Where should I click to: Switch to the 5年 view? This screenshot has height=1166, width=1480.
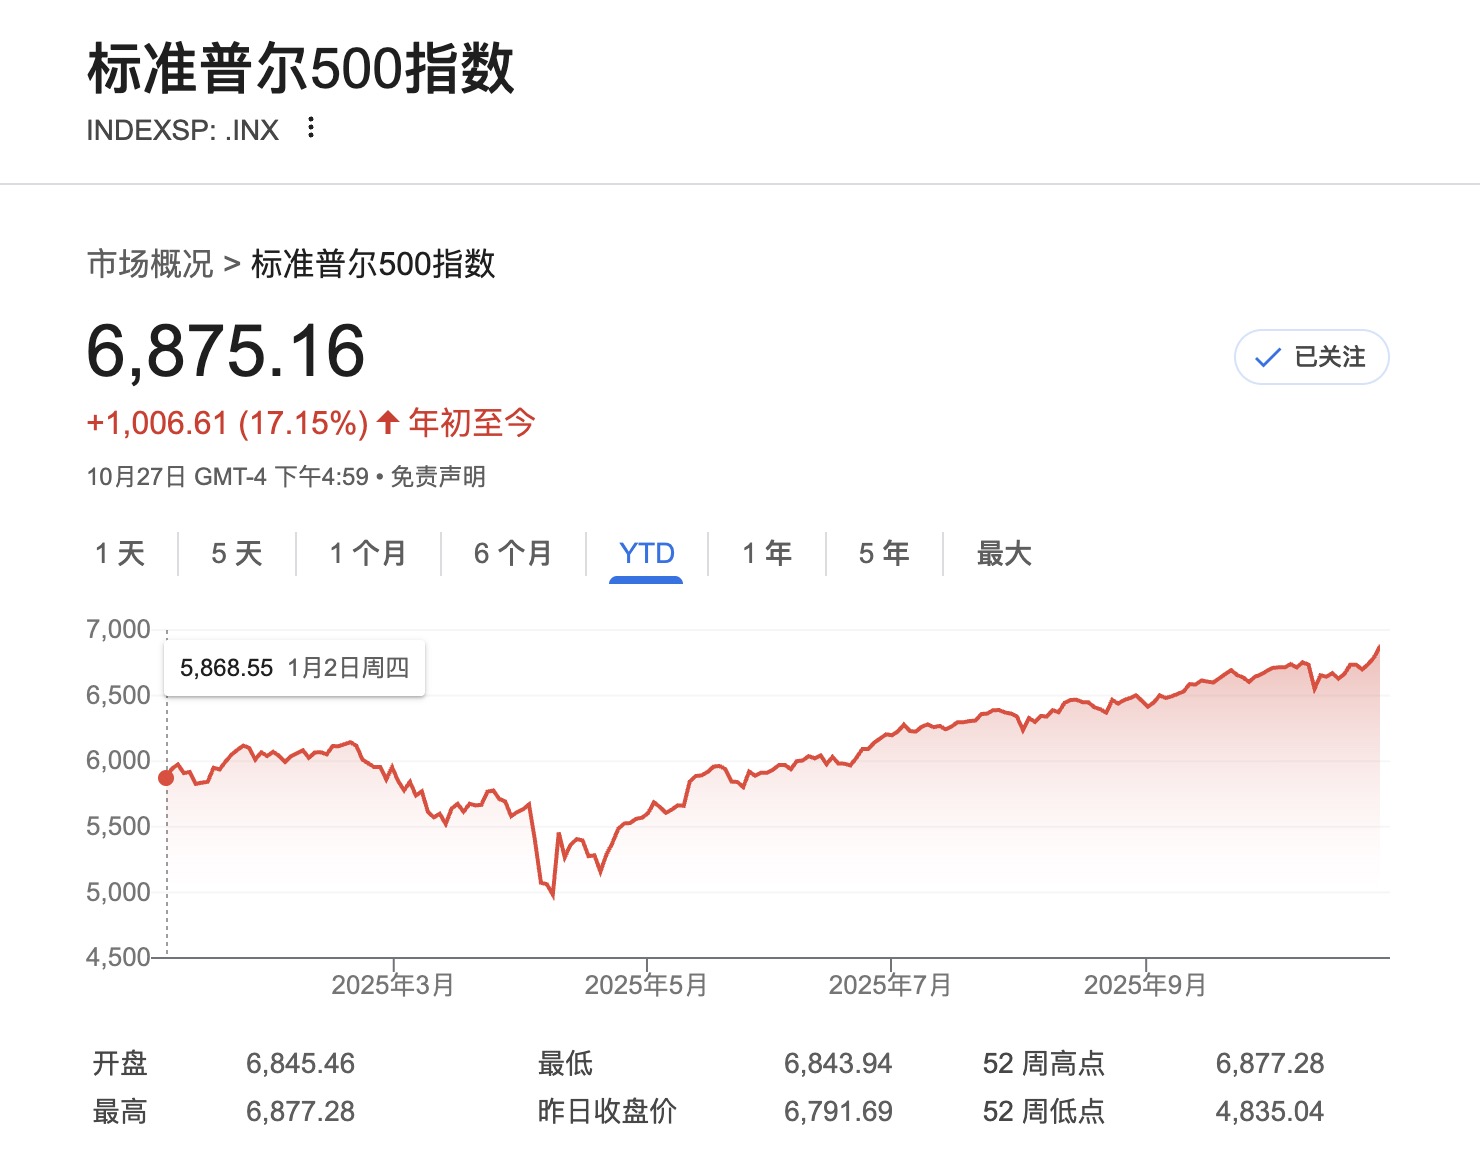point(884,553)
